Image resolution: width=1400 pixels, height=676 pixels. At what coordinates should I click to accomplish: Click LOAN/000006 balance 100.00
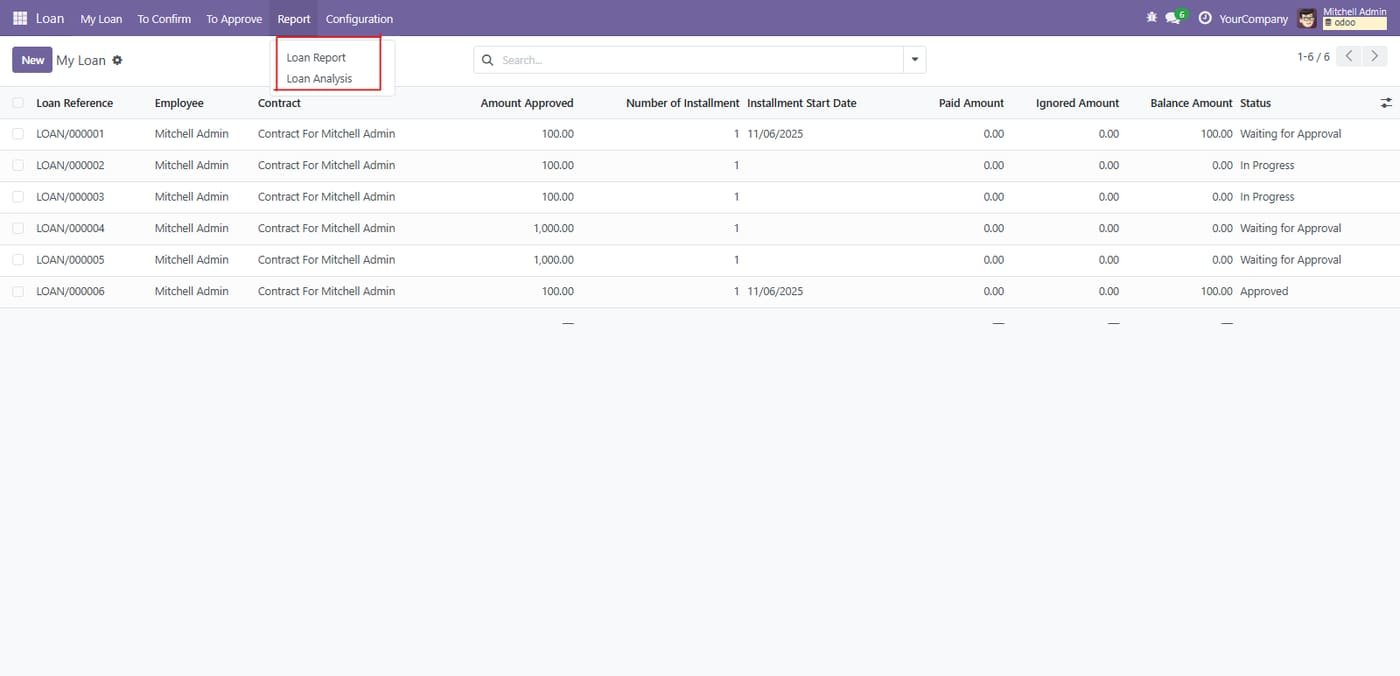[1216, 291]
